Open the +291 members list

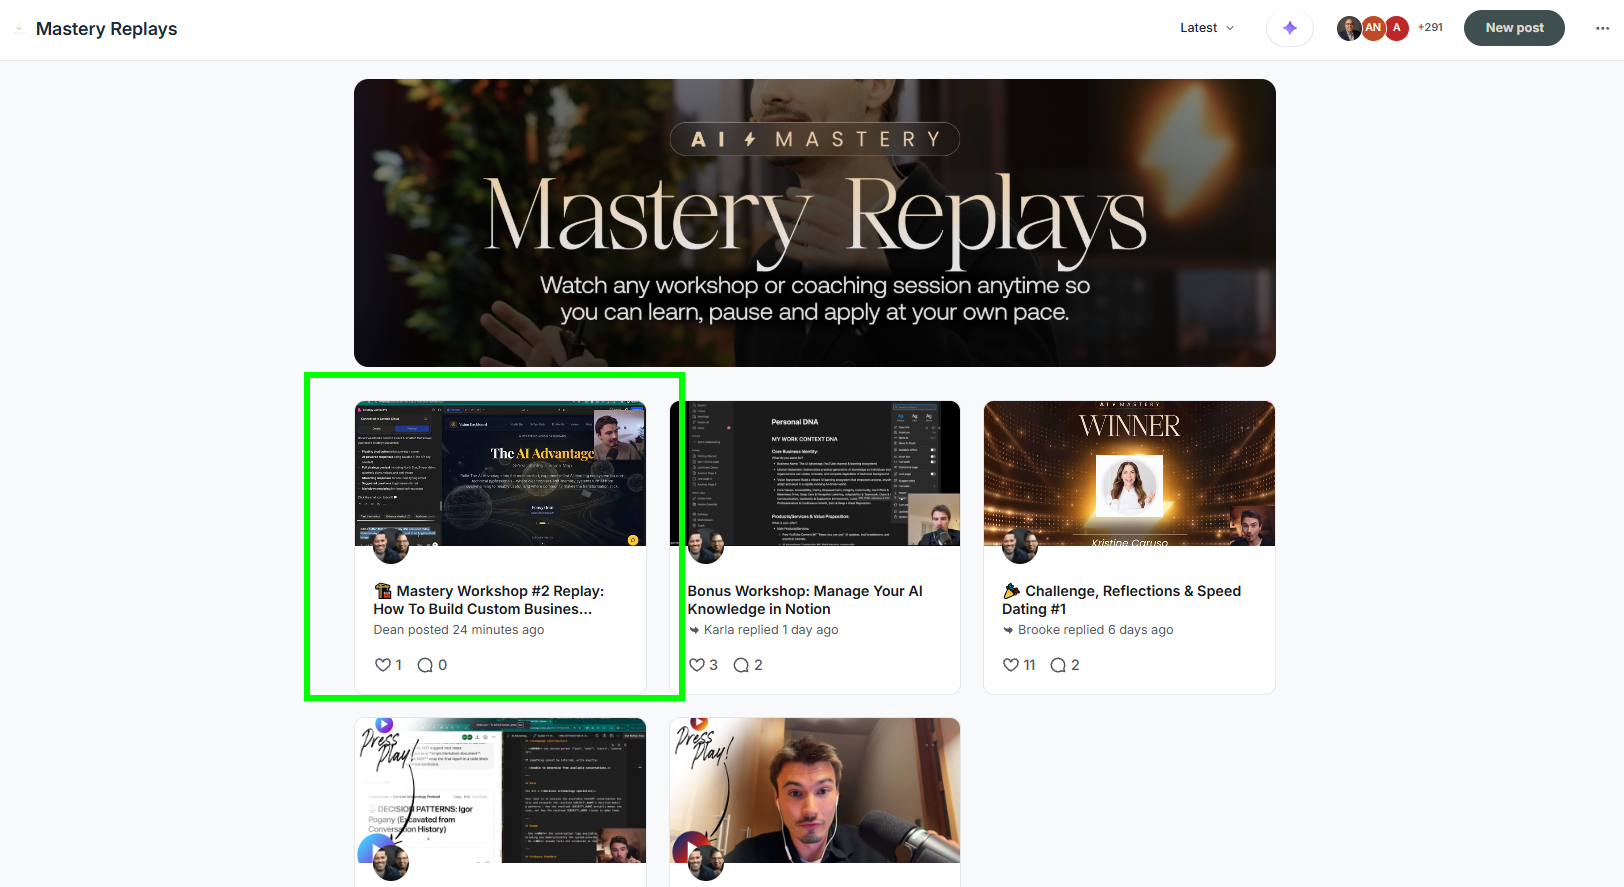pos(1430,28)
